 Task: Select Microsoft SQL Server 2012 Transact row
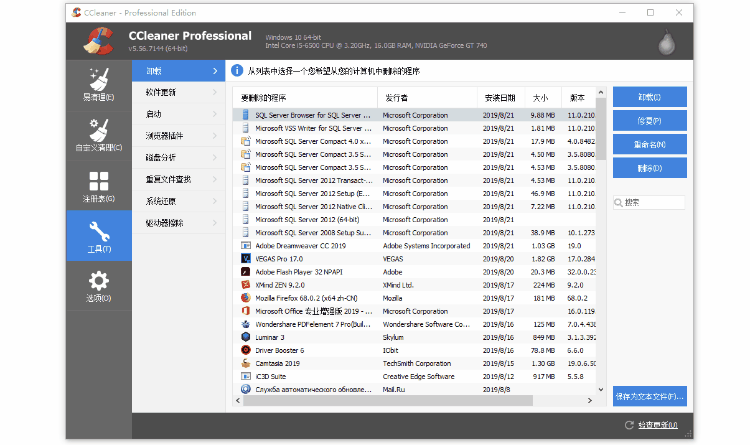(414, 180)
